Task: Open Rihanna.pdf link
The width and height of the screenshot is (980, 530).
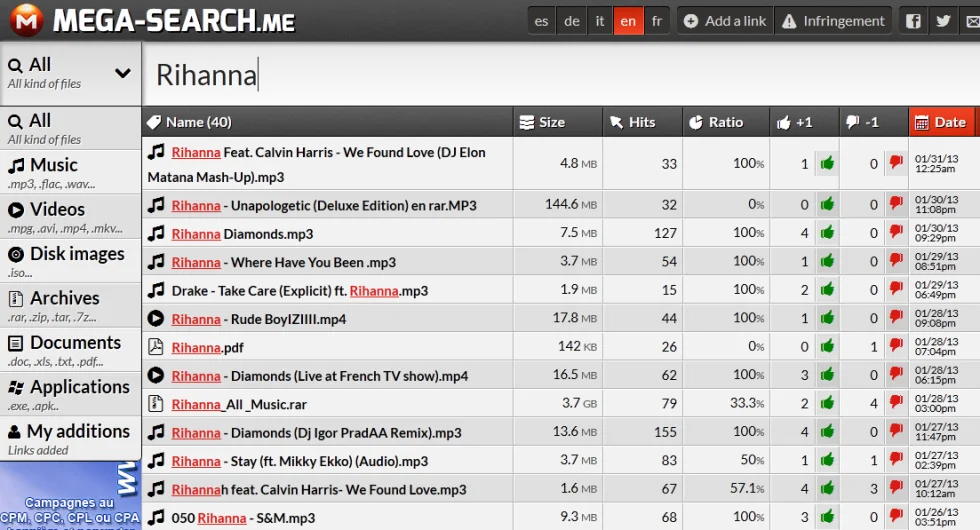Action: (x=208, y=348)
